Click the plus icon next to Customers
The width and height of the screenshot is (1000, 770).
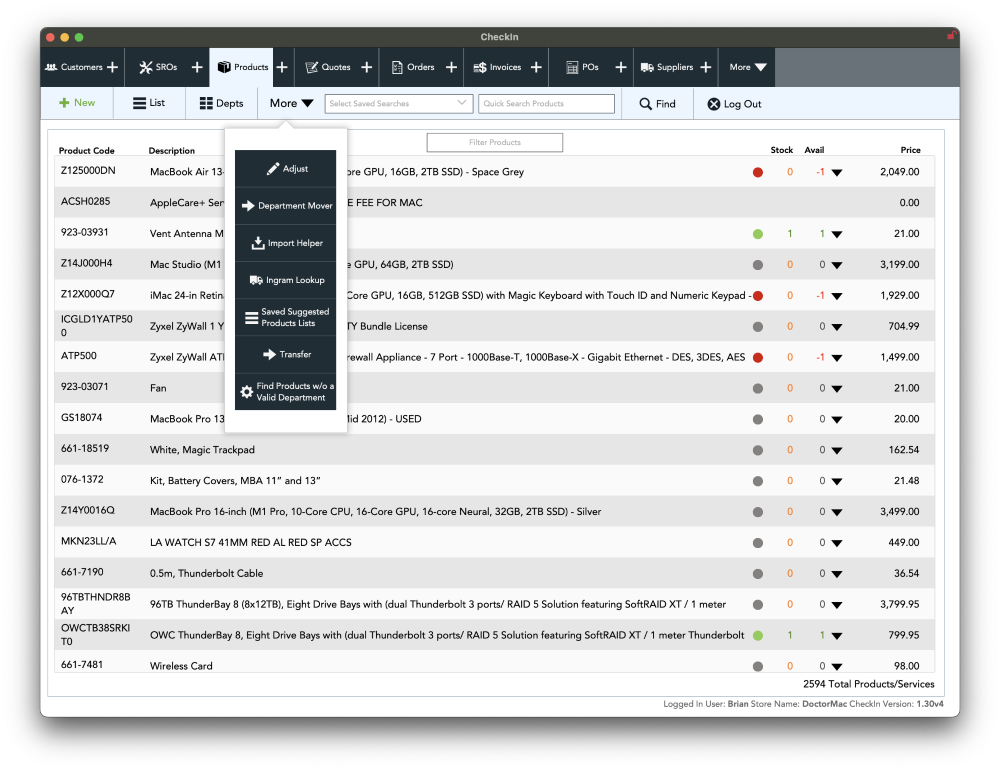(112, 68)
